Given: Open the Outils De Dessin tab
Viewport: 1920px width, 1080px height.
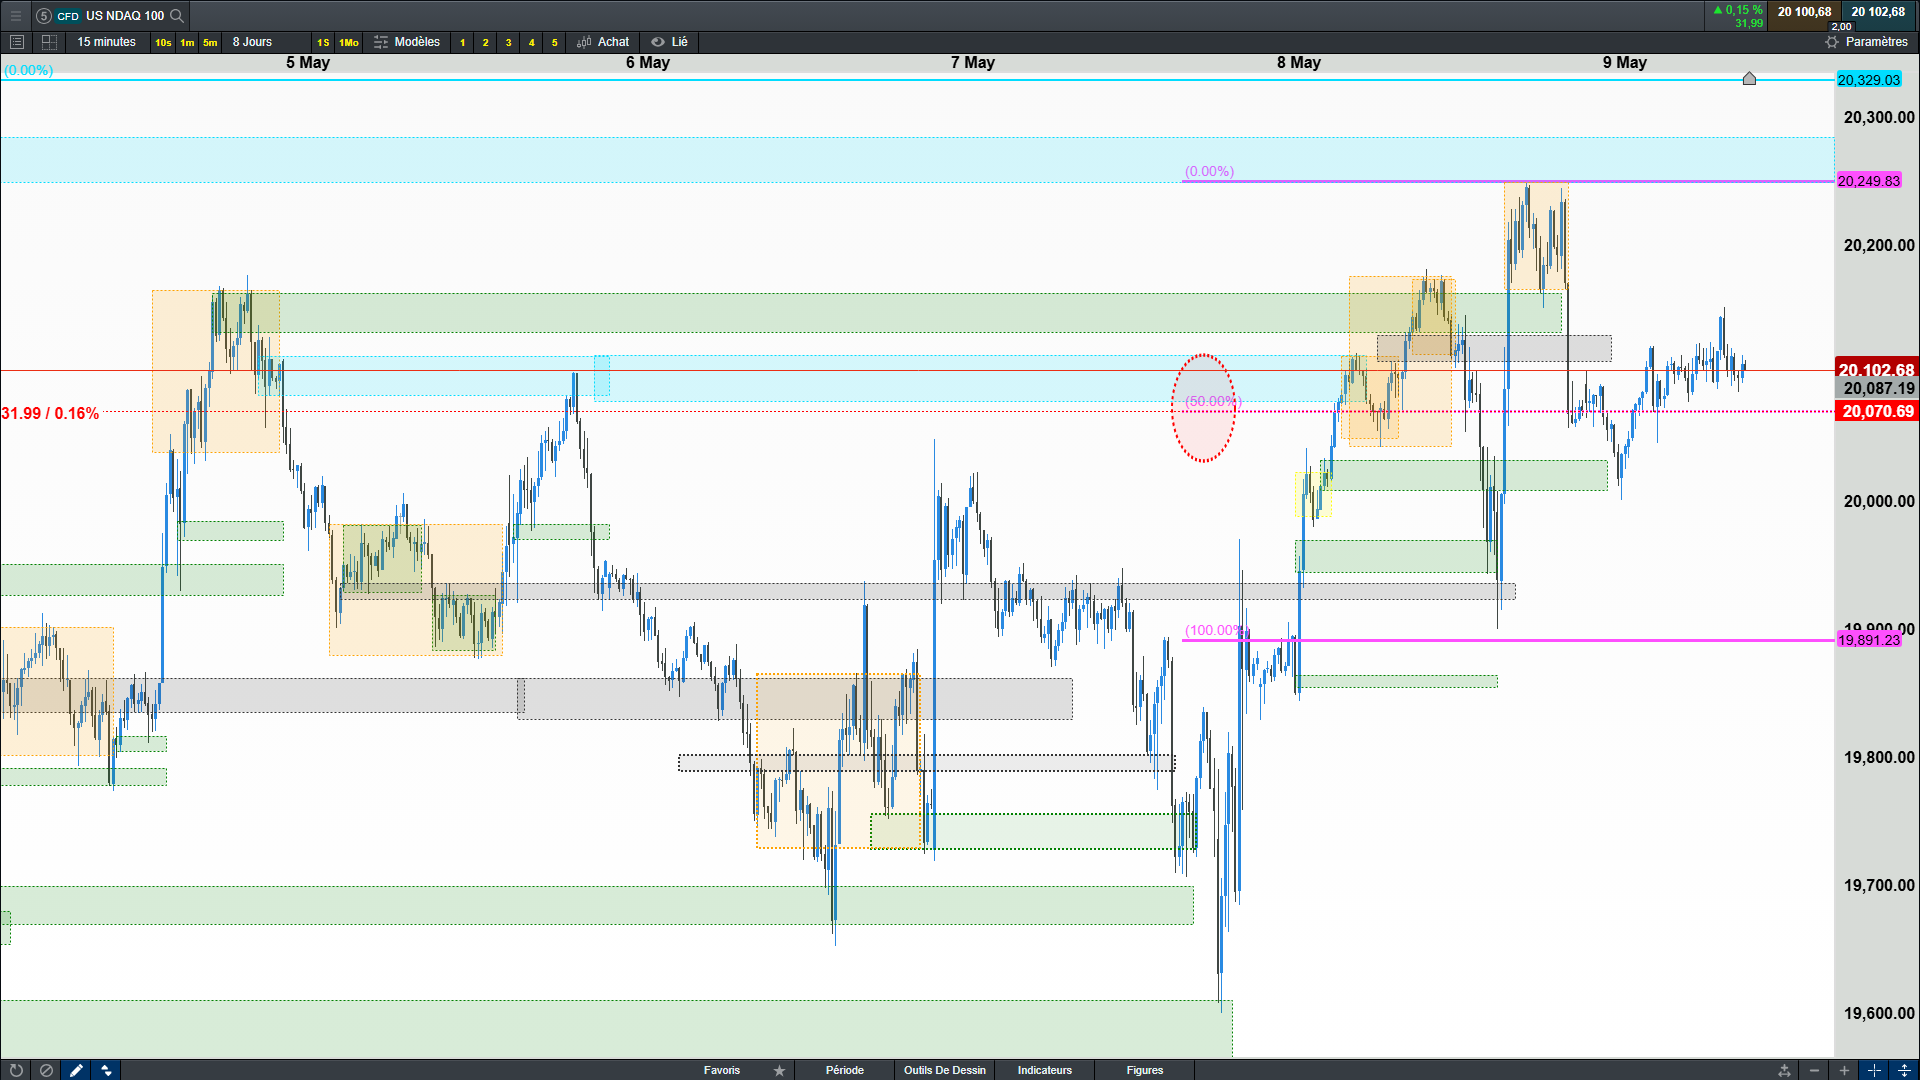Looking at the screenshot, I should 944,1070.
